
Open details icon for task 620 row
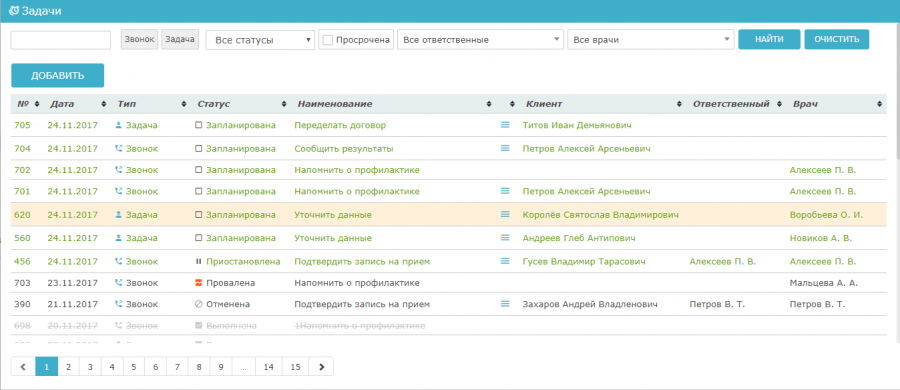point(505,214)
